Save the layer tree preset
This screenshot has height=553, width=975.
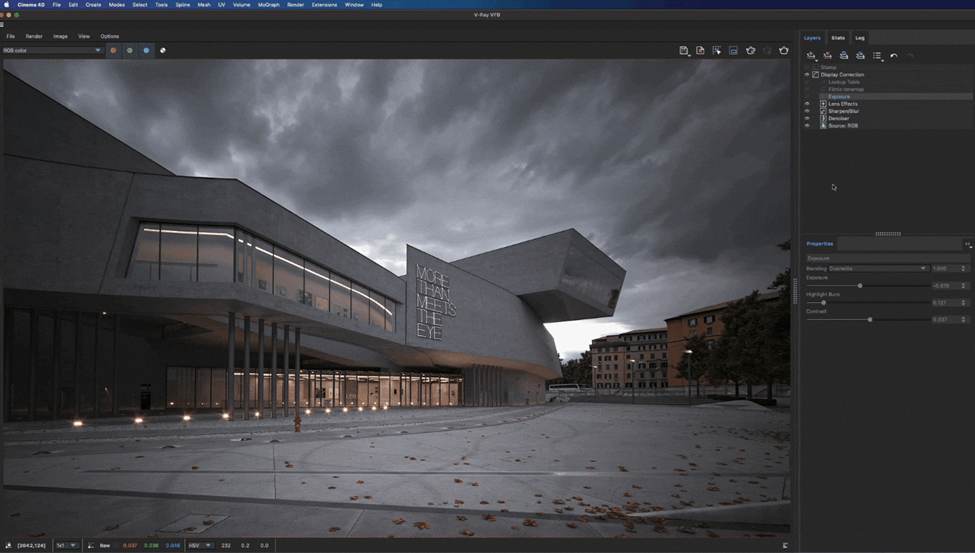click(x=844, y=55)
